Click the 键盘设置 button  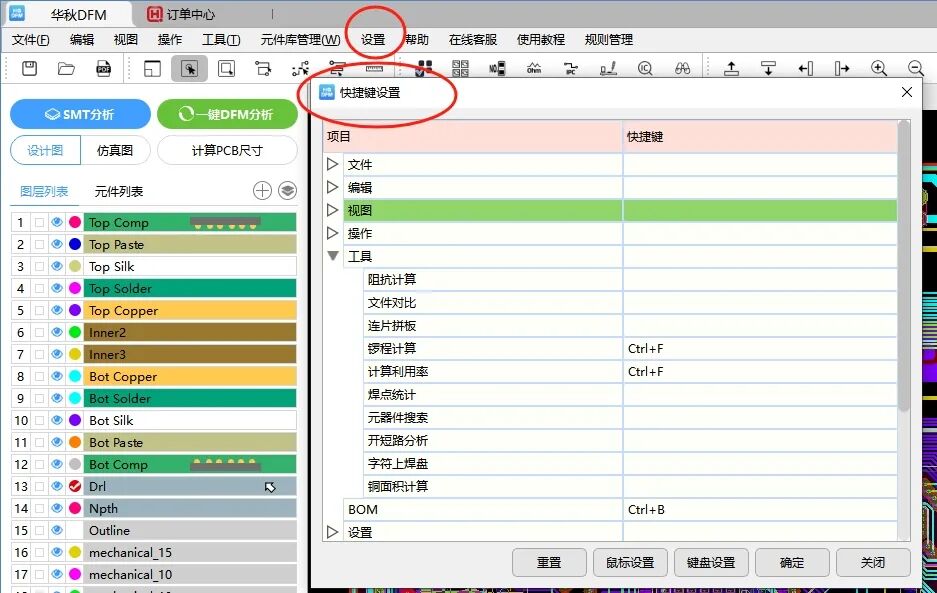point(711,563)
